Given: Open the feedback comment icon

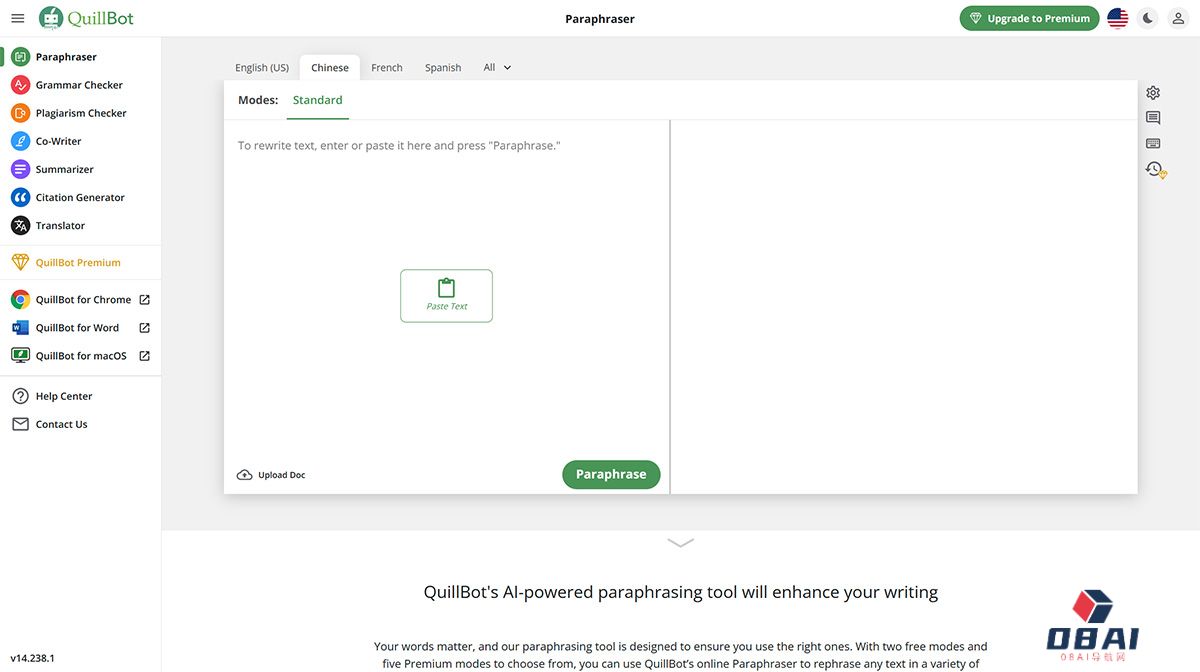Looking at the screenshot, I should (1153, 118).
